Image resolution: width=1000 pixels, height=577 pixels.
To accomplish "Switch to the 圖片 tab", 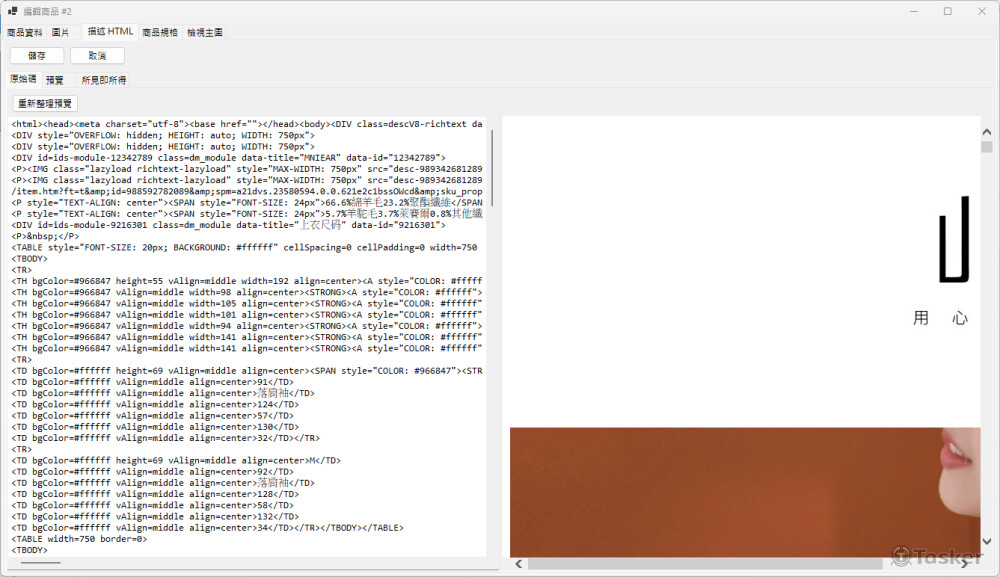I will [61, 33].
